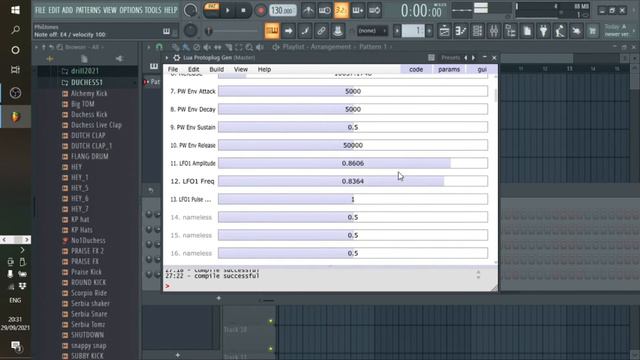Toggle the overdub recording button
The image size is (640, 360).
tap(358, 11)
